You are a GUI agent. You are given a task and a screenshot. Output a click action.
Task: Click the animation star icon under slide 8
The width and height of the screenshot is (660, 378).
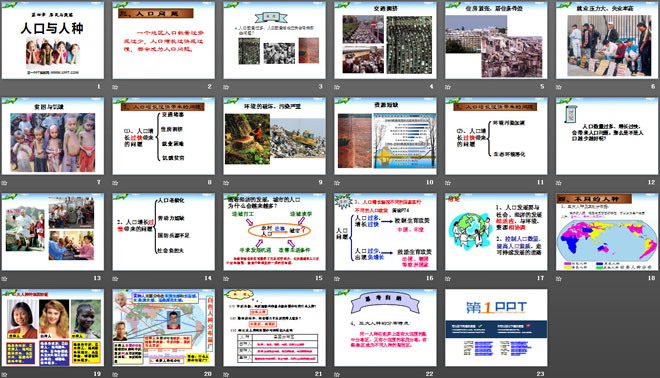115,183
